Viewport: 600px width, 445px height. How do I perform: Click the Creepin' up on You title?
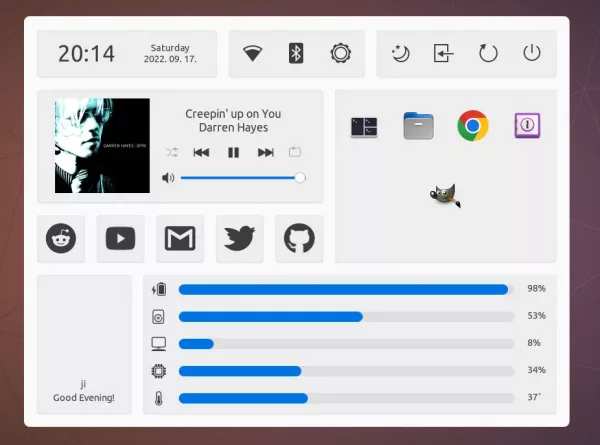(233, 114)
